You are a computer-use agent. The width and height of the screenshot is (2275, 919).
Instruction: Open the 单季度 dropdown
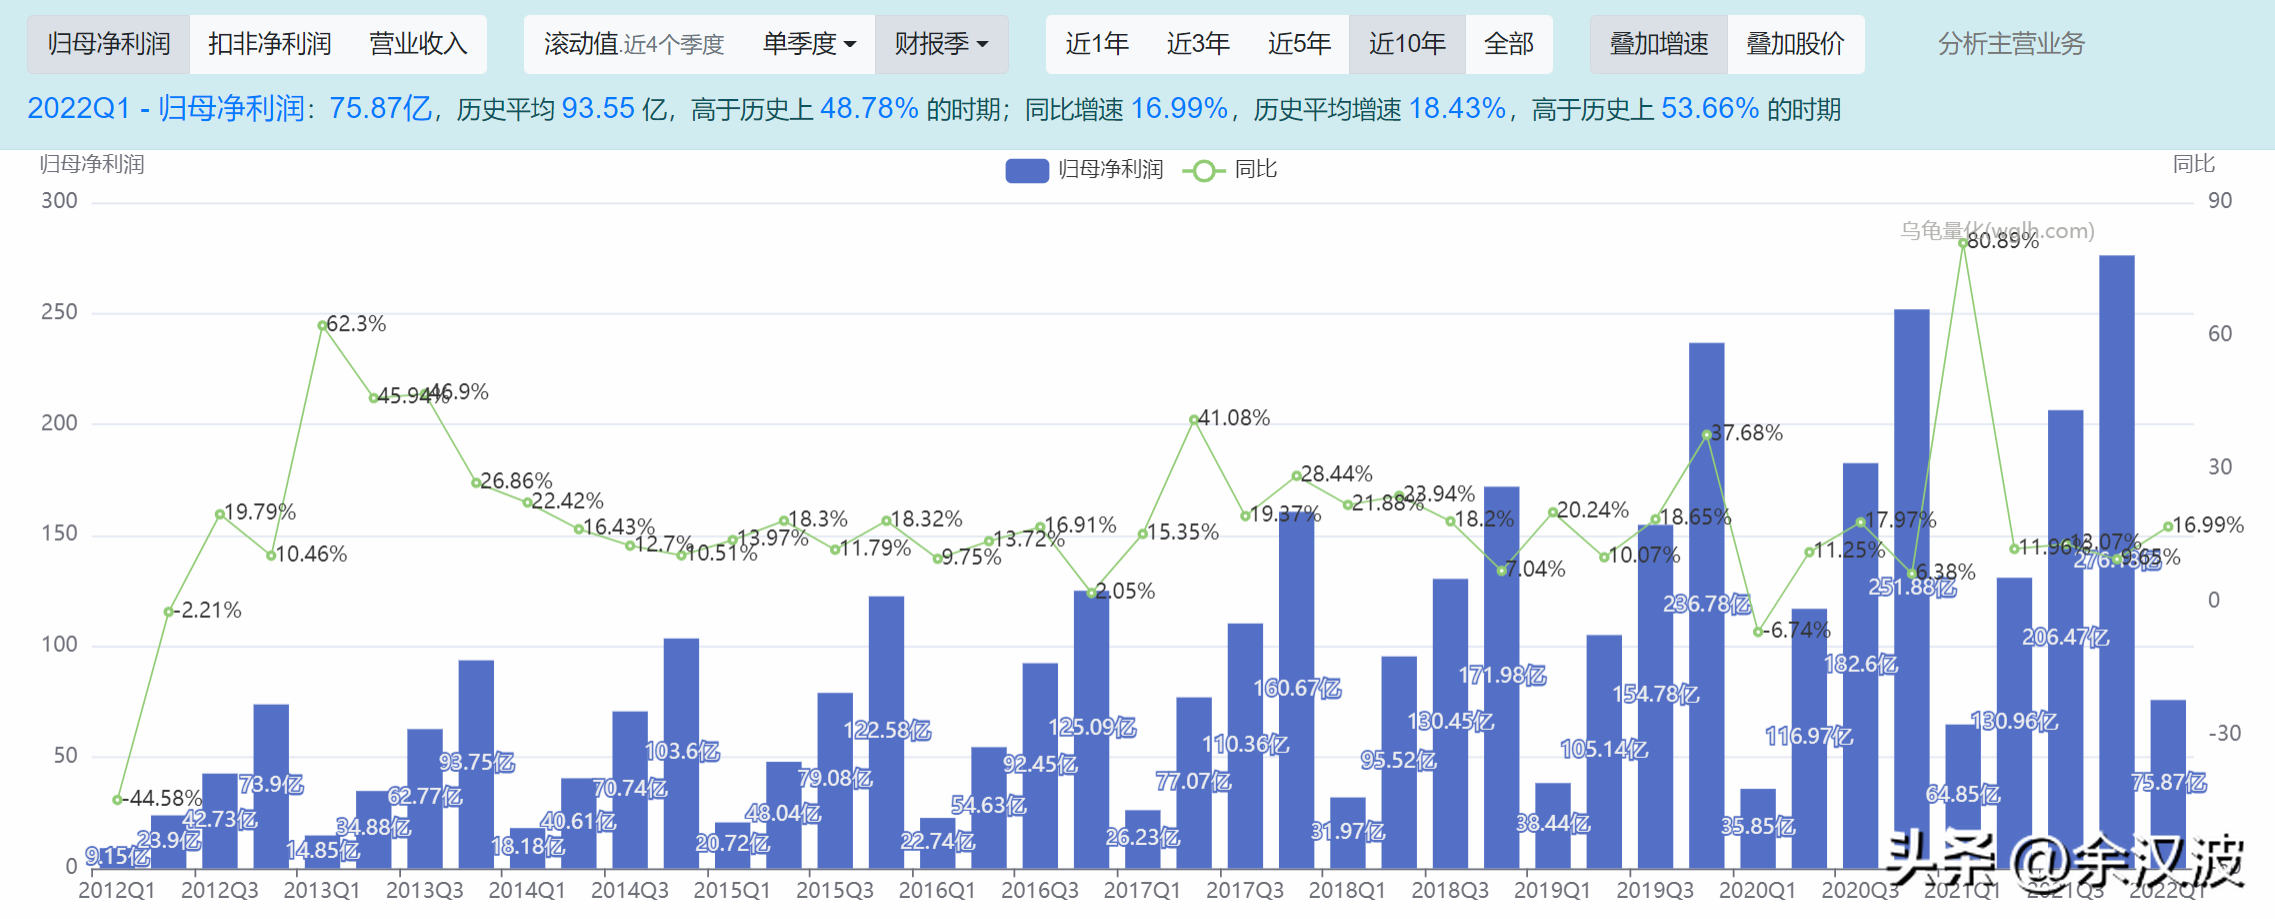click(x=809, y=44)
